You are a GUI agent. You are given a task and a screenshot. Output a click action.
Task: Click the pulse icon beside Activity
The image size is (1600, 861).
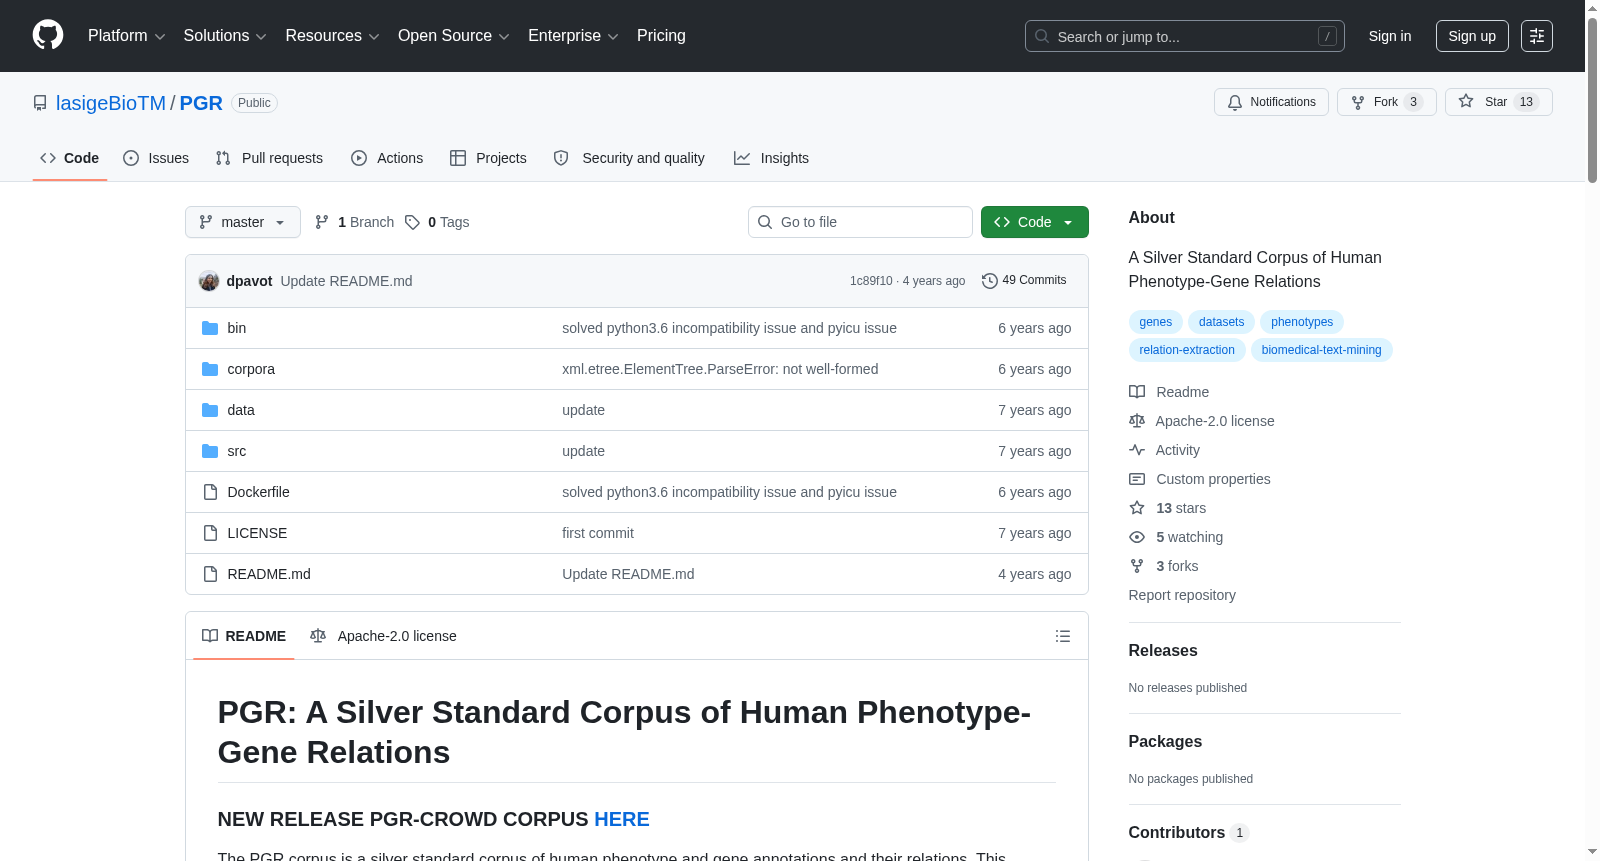coord(1137,450)
